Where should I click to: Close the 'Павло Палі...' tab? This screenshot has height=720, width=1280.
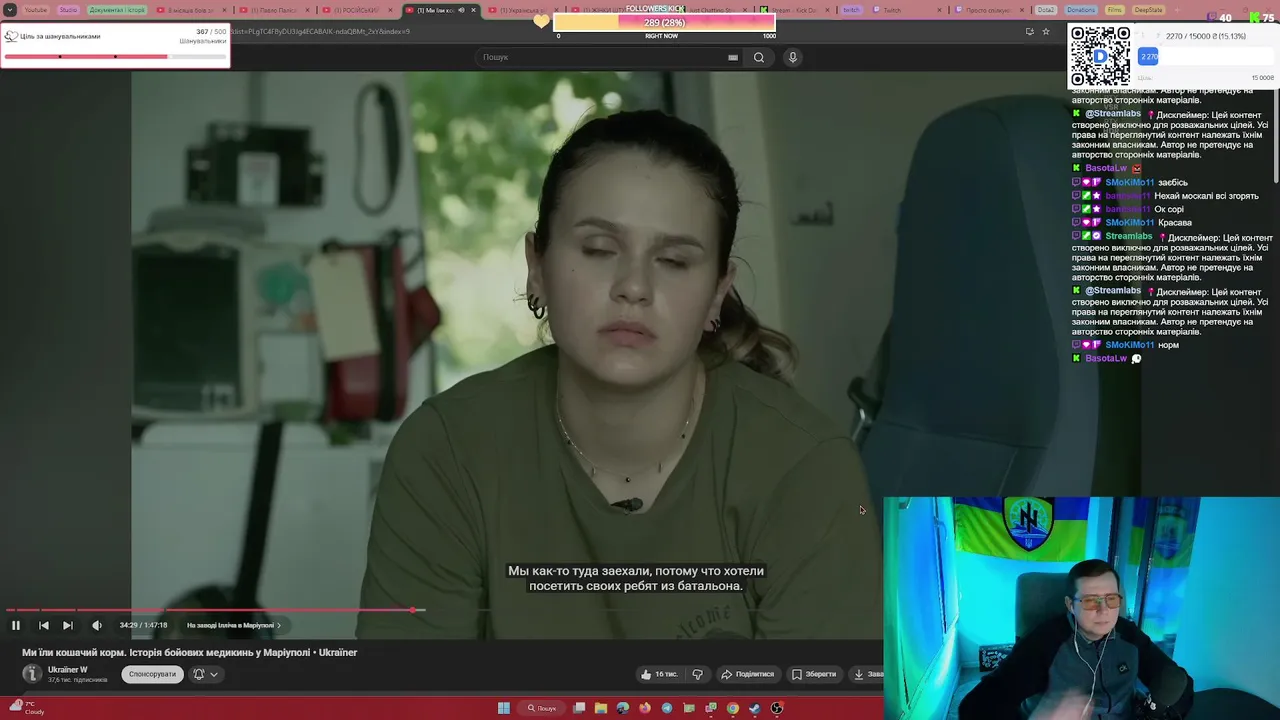click(308, 10)
